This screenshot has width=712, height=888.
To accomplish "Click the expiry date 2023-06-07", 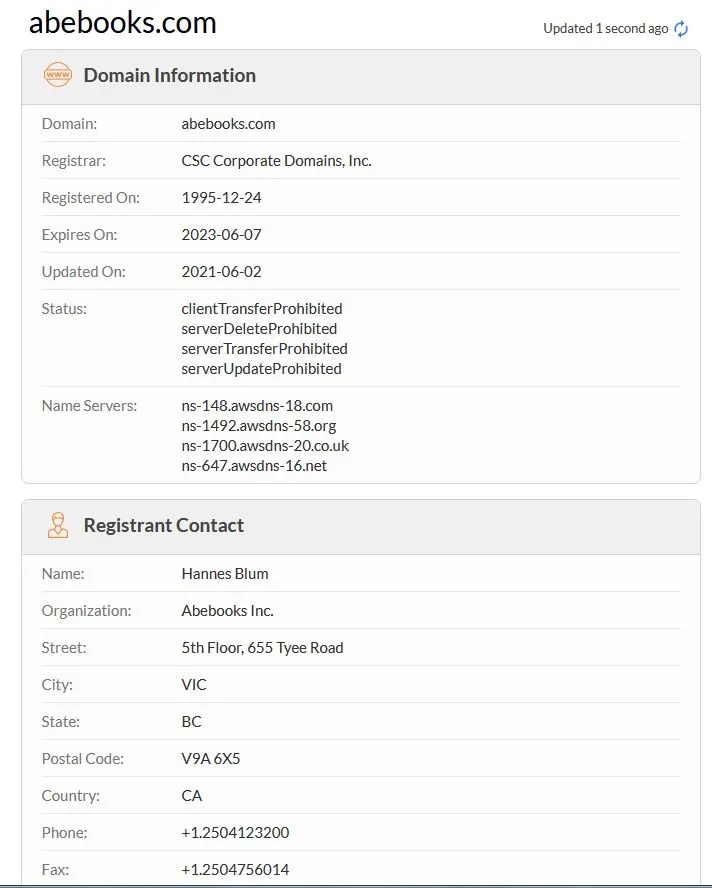I will [x=221, y=234].
